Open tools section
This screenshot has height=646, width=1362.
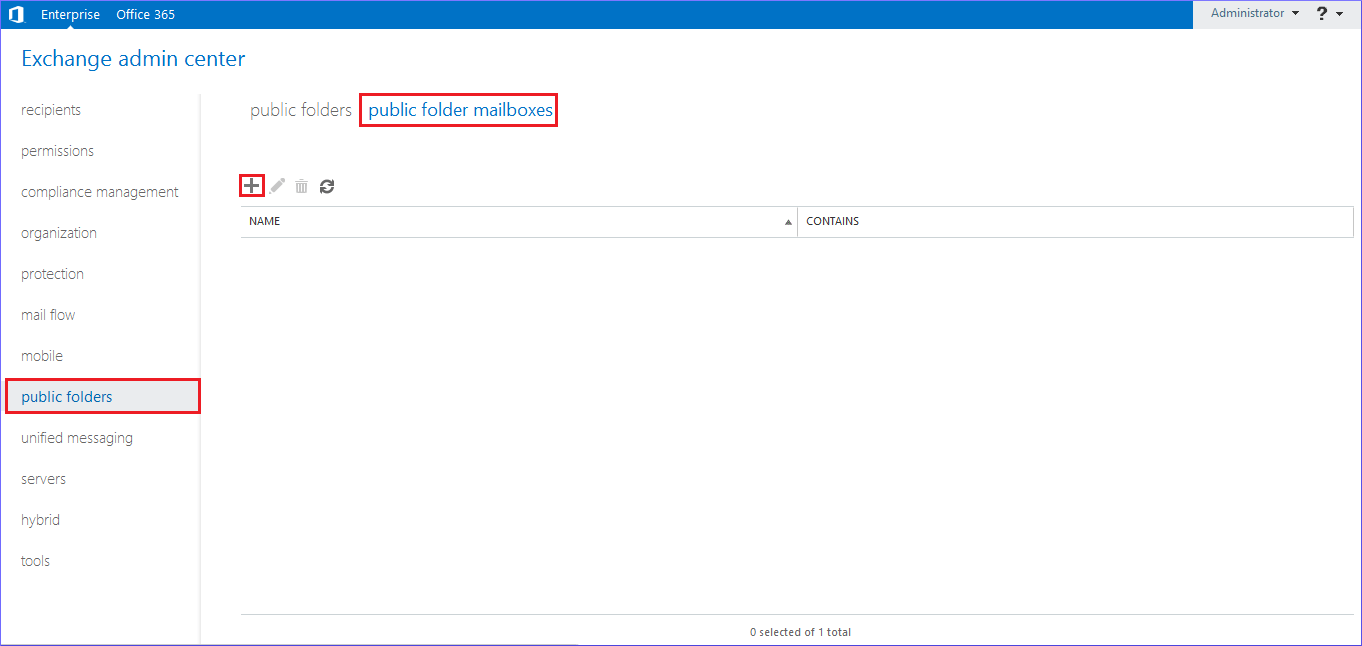(35, 561)
